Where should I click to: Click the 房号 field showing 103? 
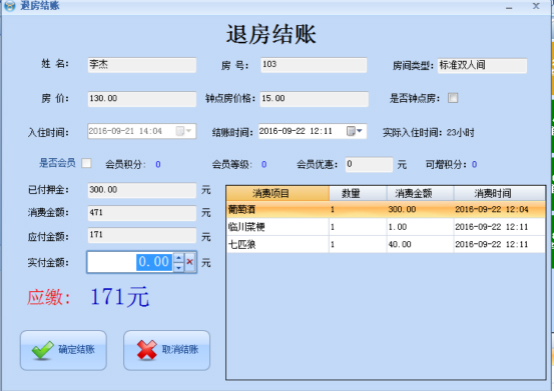[x=314, y=65]
